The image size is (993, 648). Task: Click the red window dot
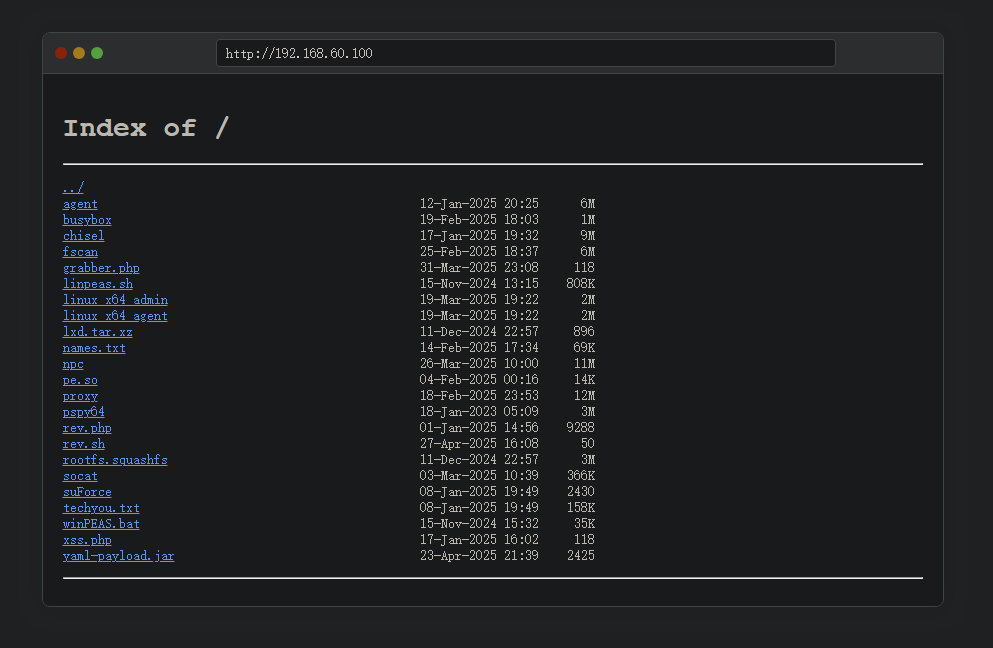pos(61,53)
